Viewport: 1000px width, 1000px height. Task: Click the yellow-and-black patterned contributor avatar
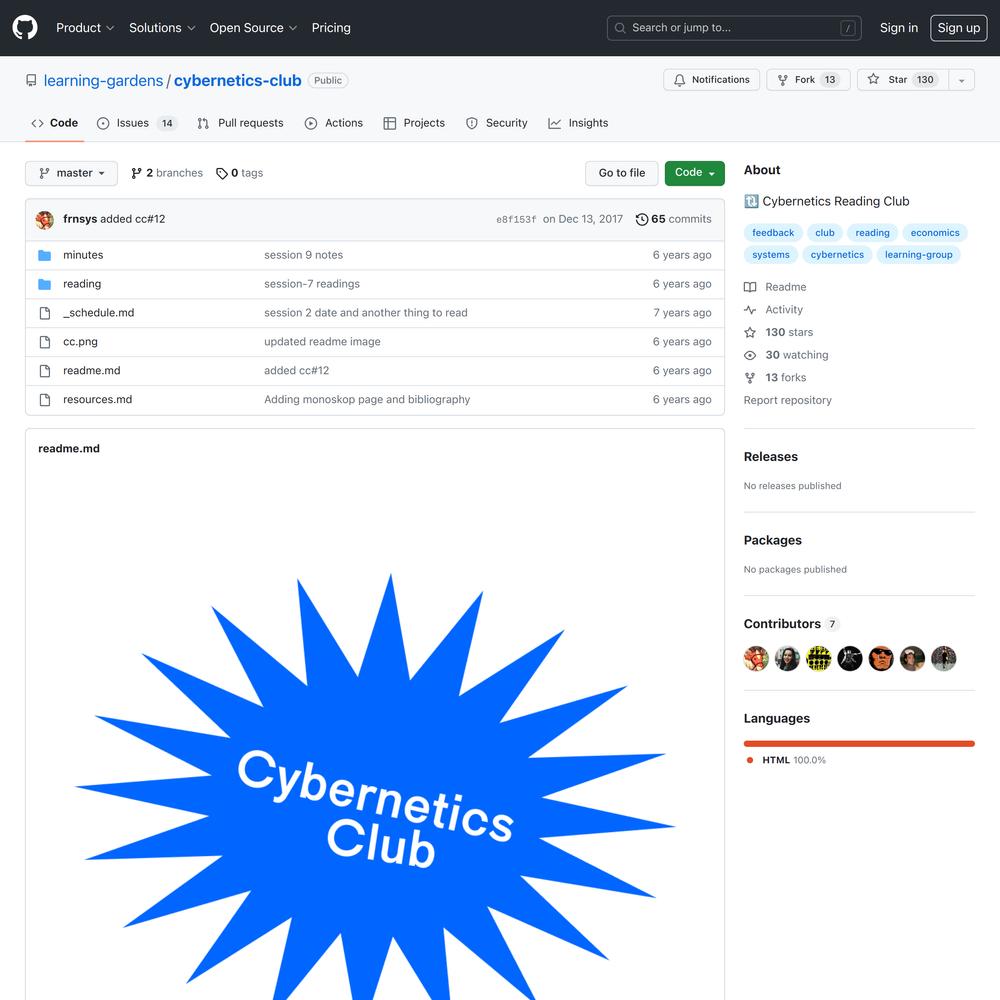click(x=818, y=659)
